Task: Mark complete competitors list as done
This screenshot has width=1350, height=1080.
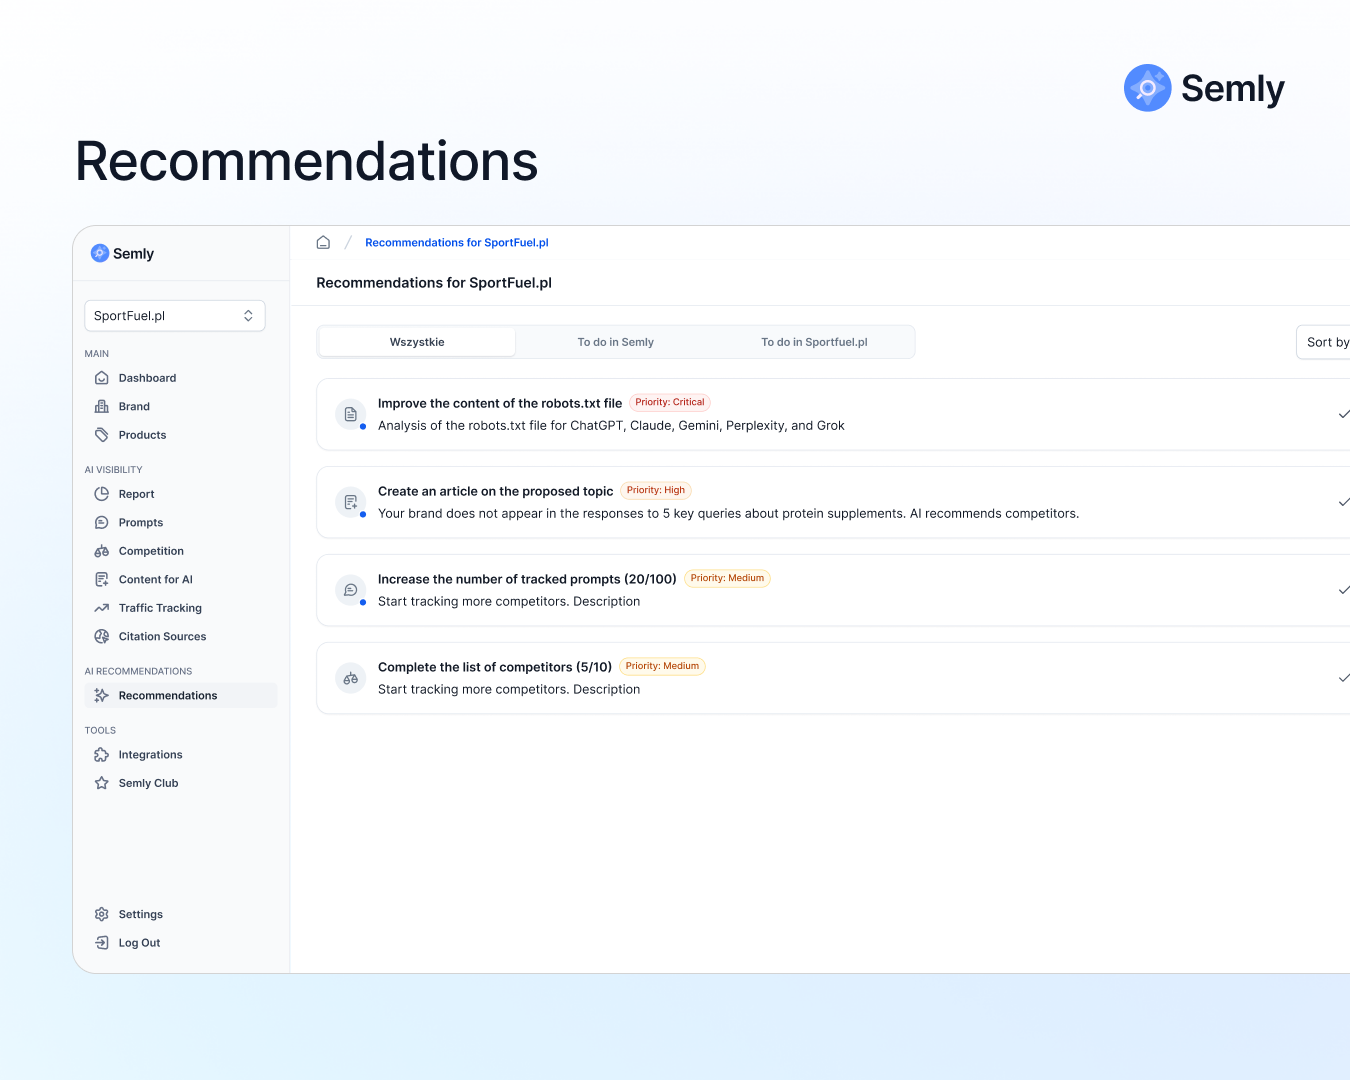Action: coord(1343,678)
